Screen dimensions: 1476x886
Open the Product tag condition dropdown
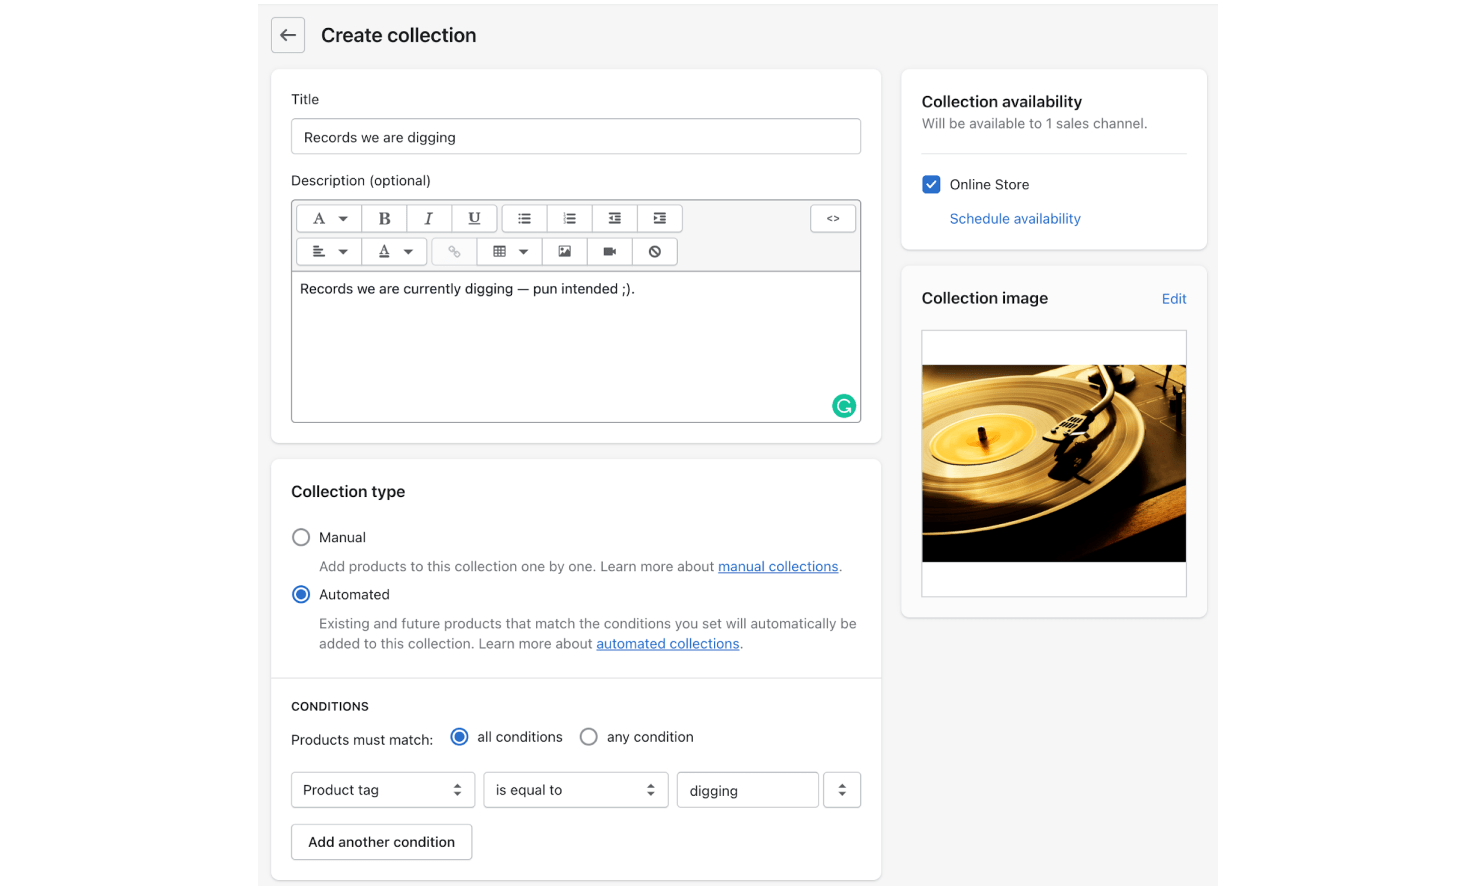[383, 789]
